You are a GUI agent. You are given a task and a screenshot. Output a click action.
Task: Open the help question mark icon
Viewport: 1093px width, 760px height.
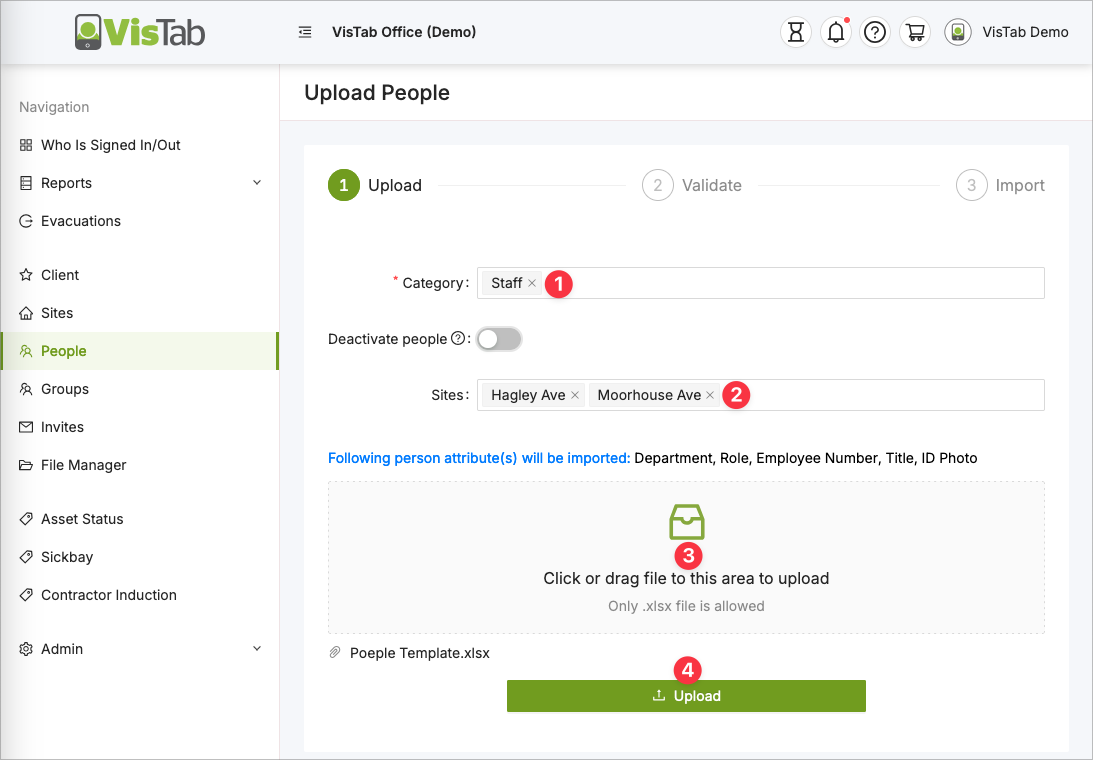(x=875, y=32)
